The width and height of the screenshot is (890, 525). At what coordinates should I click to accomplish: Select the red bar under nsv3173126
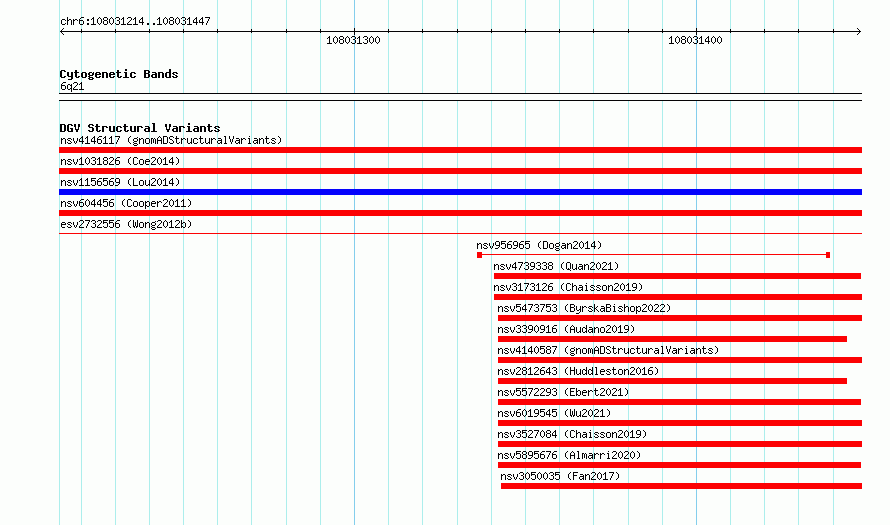pos(678,297)
